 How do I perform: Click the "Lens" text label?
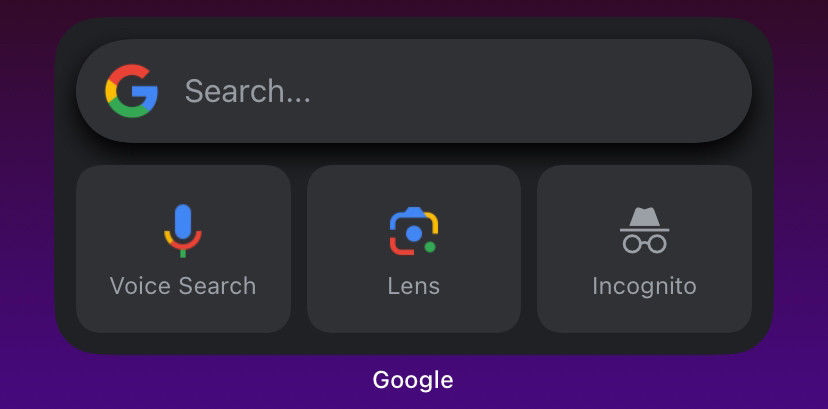coord(413,286)
